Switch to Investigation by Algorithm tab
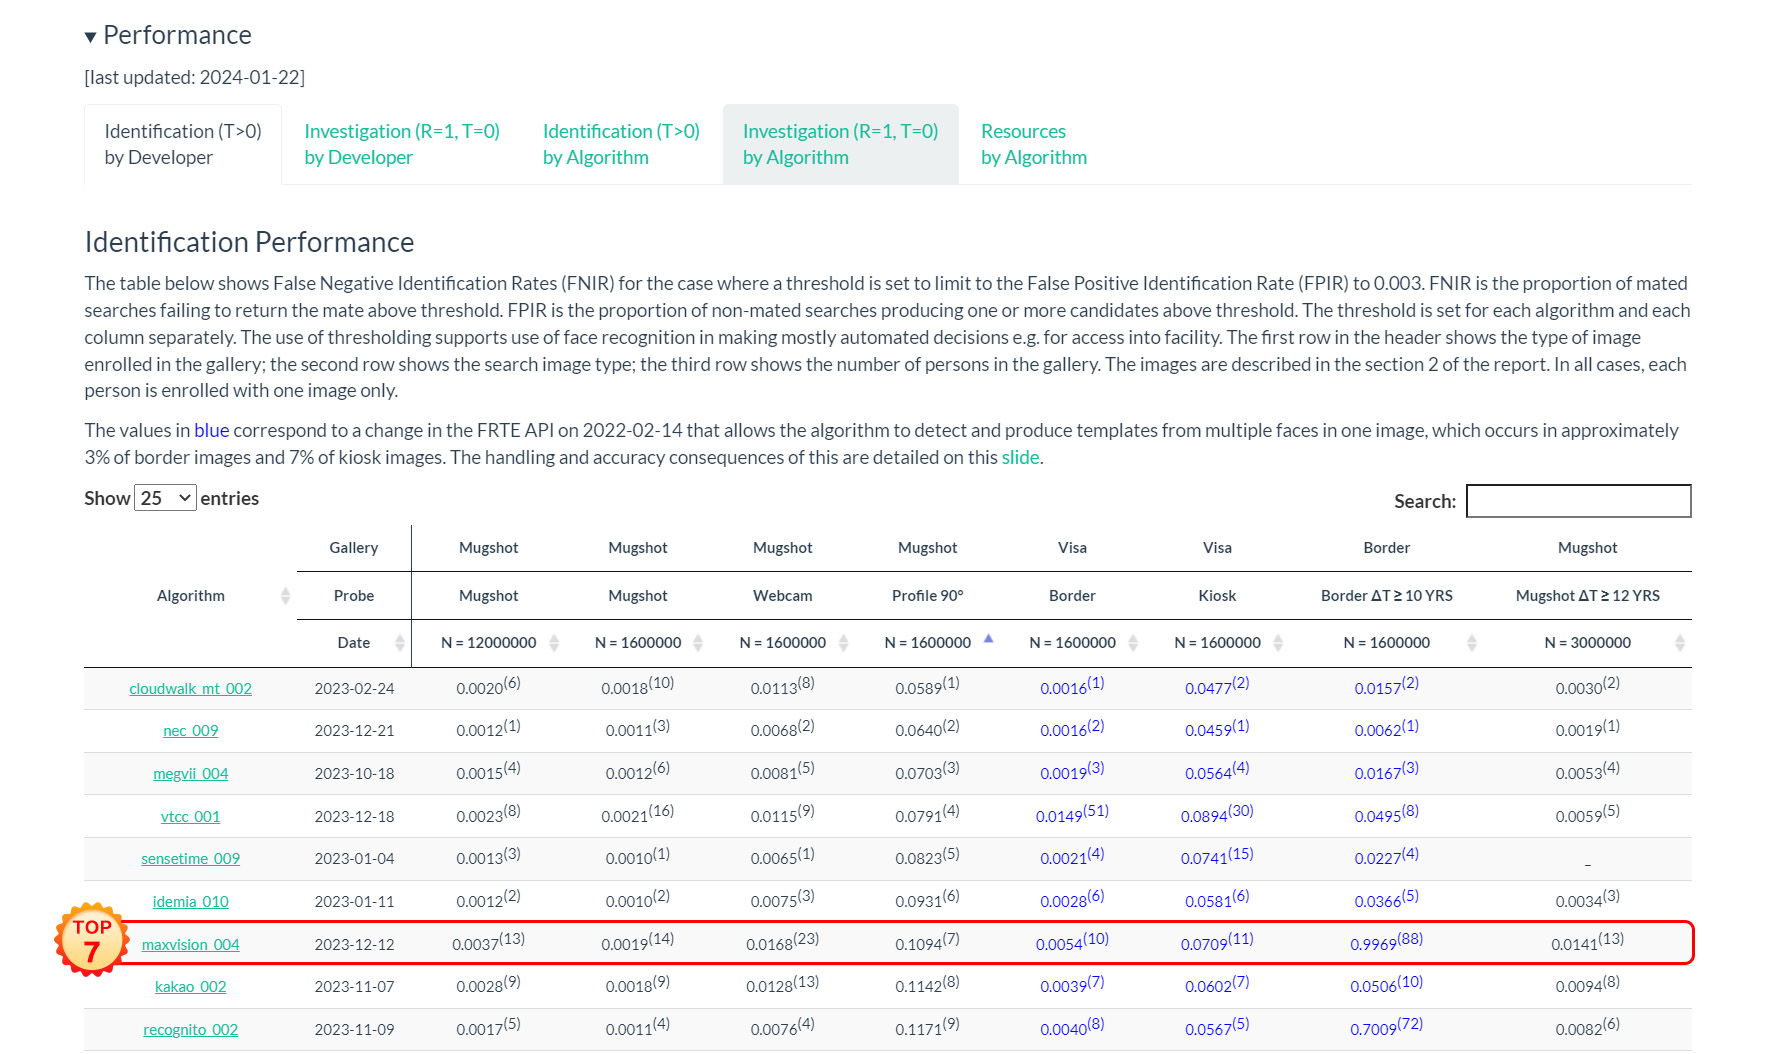Viewport: 1770px width, 1054px height. click(840, 144)
